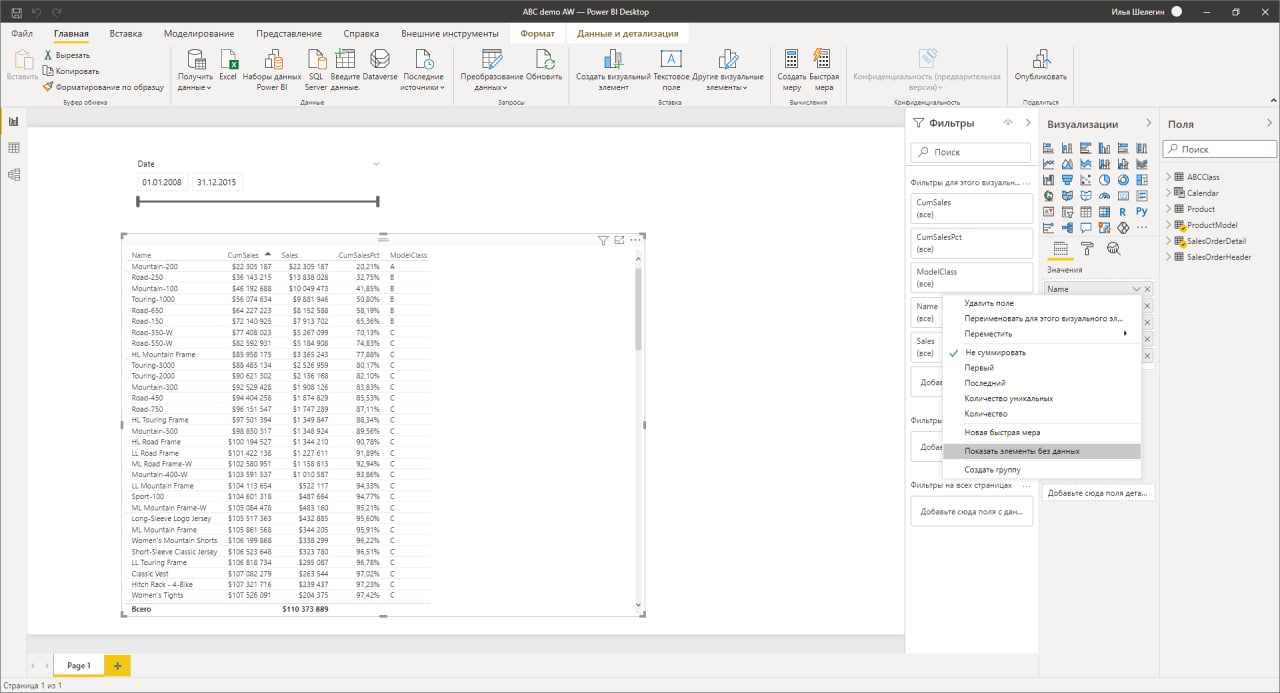Viewport: 1280px width, 693px height.
Task: Collapse the Filters pane with chevron
Action: pos(1028,123)
